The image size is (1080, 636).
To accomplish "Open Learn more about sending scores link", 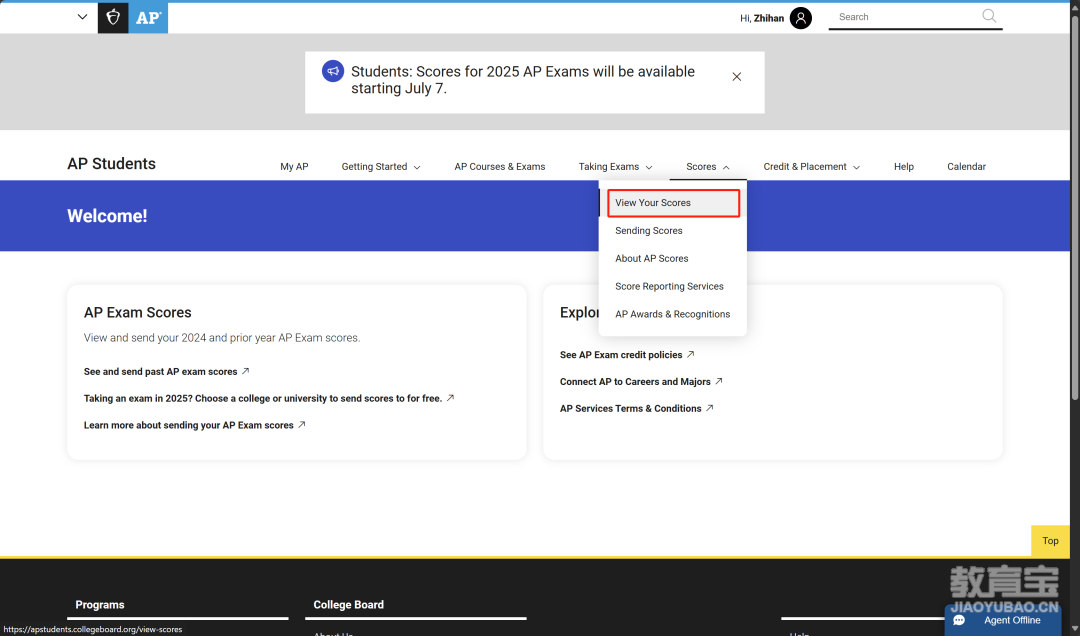I will pos(194,425).
